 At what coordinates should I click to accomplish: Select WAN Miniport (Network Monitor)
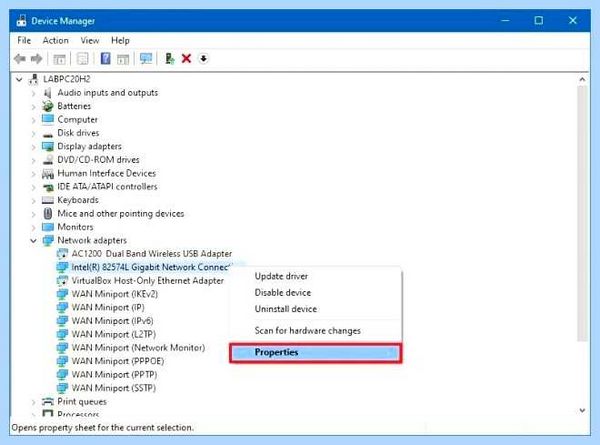tap(138, 347)
